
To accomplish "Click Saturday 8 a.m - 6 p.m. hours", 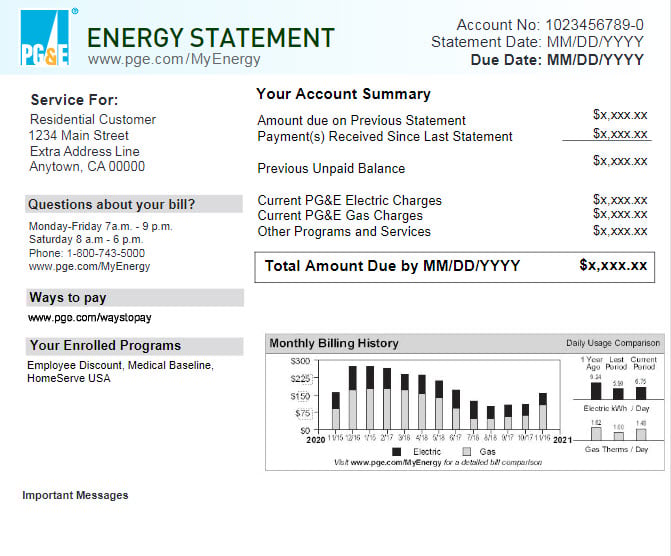I will coord(86,239).
